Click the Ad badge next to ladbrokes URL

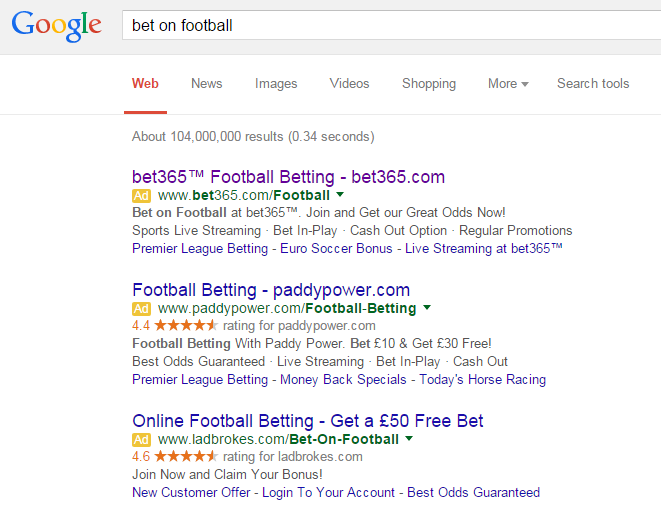[141, 440]
